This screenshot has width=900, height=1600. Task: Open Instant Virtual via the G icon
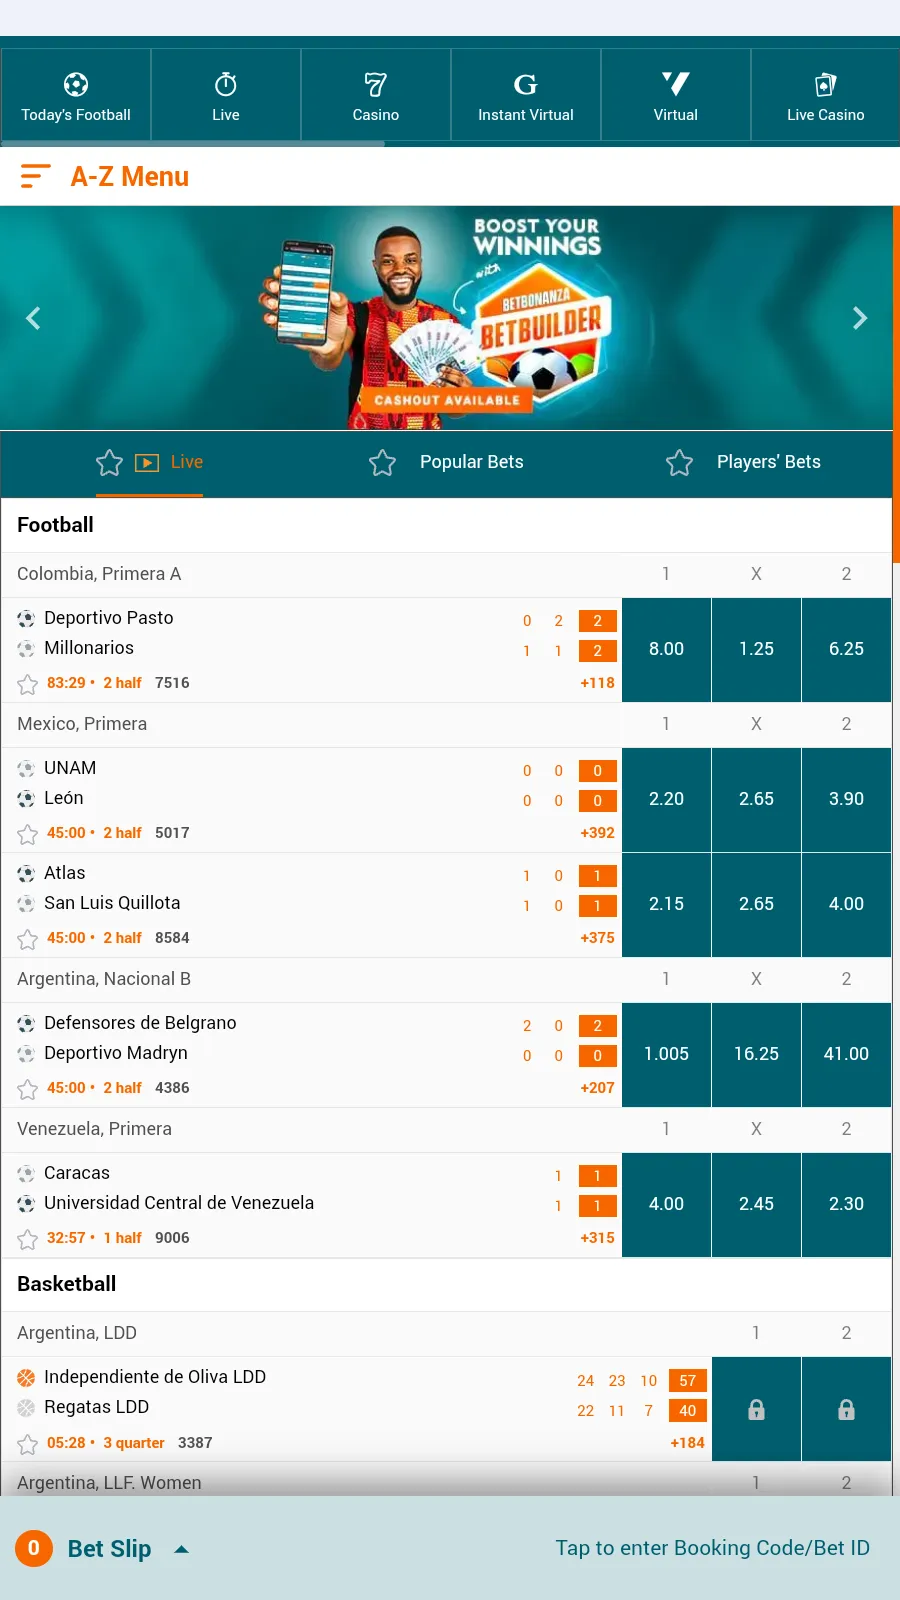click(x=525, y=85)
